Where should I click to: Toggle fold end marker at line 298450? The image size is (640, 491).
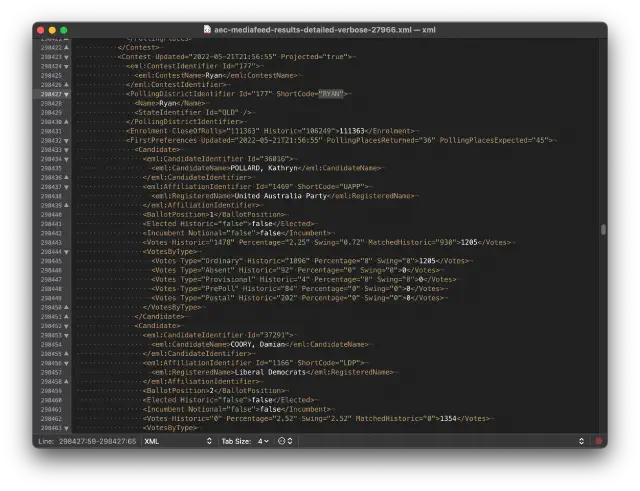(67, 307)
